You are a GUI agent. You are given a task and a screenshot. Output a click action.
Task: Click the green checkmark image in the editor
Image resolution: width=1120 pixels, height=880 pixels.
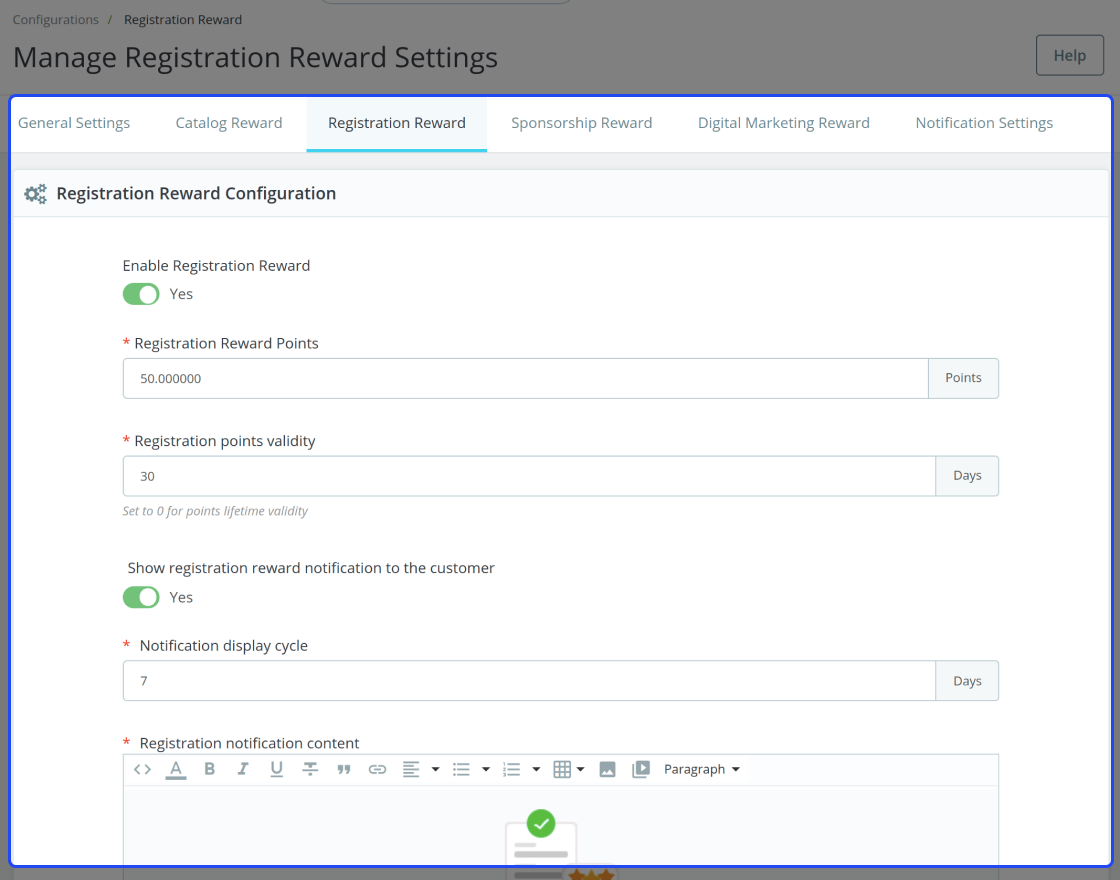click(x=541, y=823)
